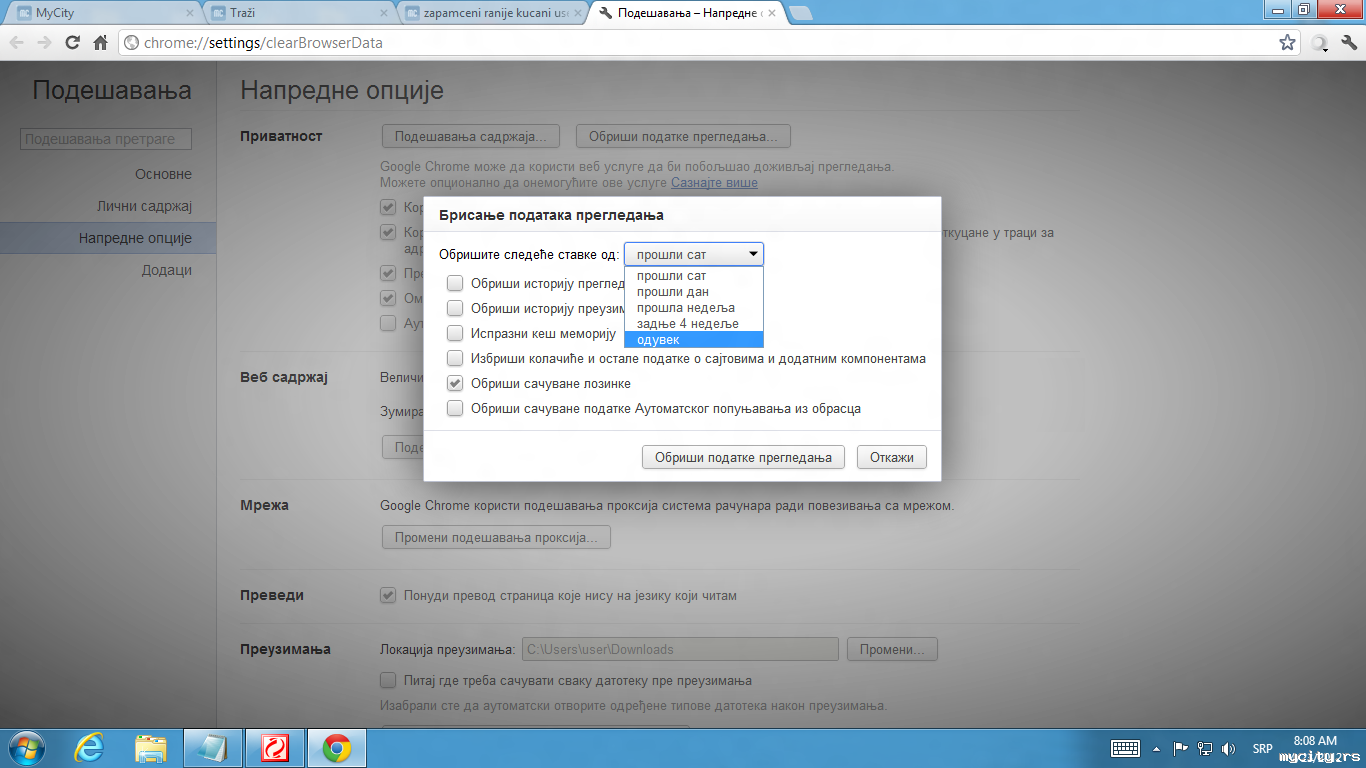The image size is (1366, 768).
Task: Close the MyCity tab
Action: pyautogui.click(x=190, y=13)
